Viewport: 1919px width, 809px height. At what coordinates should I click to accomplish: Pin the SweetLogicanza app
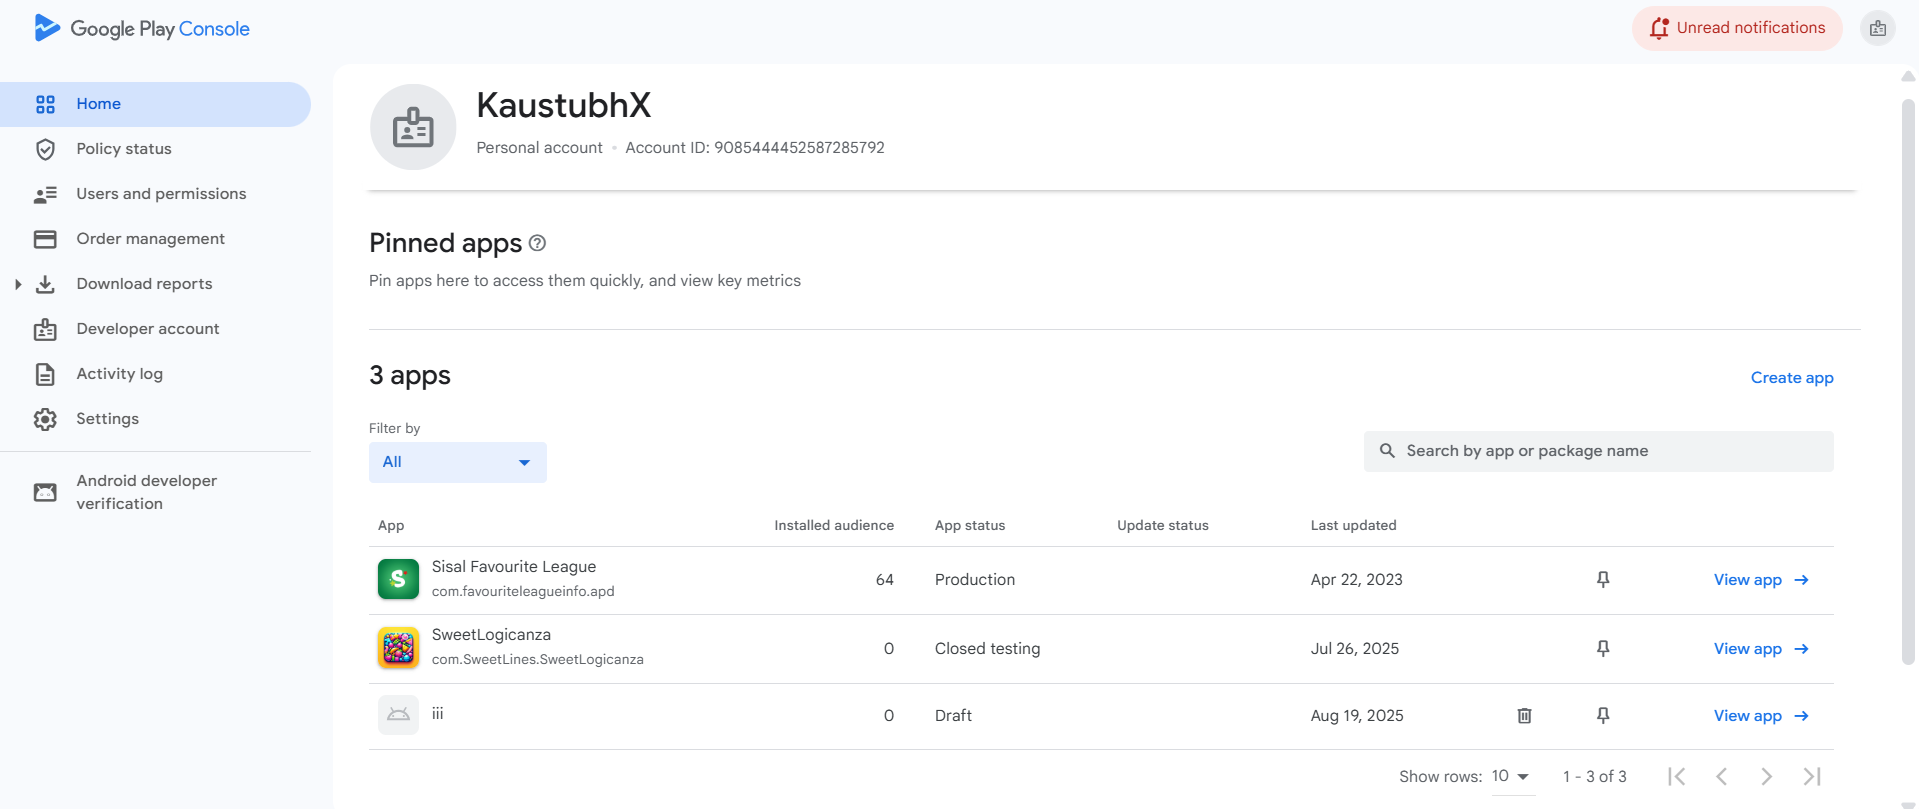1603,649
